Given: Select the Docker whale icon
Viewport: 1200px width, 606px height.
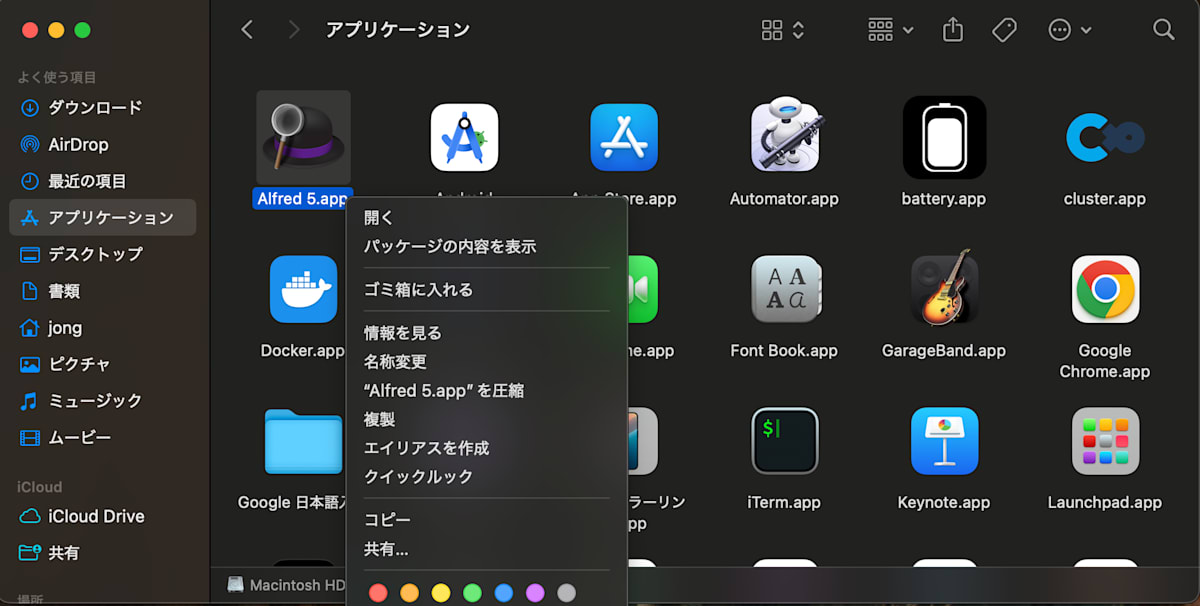Looking at the screenshot, I should [303, 289].
